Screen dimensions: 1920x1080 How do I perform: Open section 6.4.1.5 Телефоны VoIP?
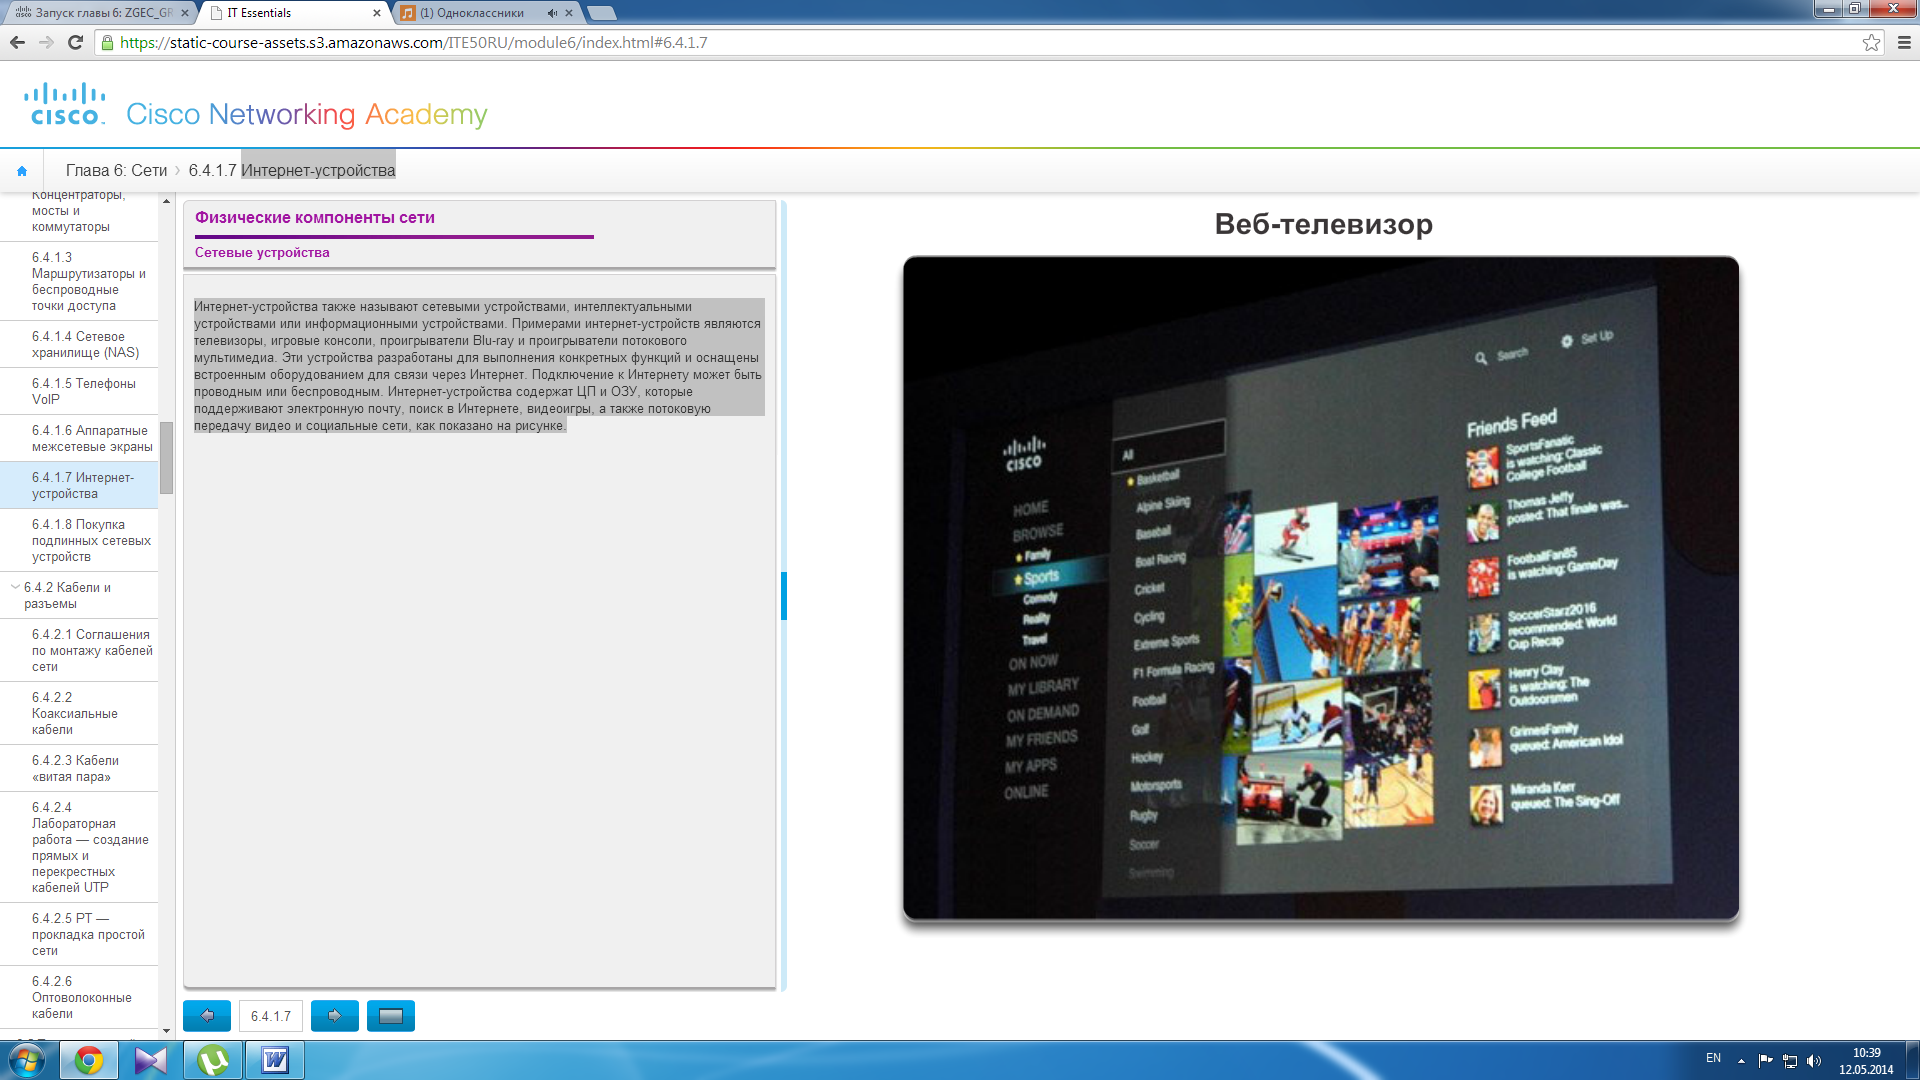79,391
